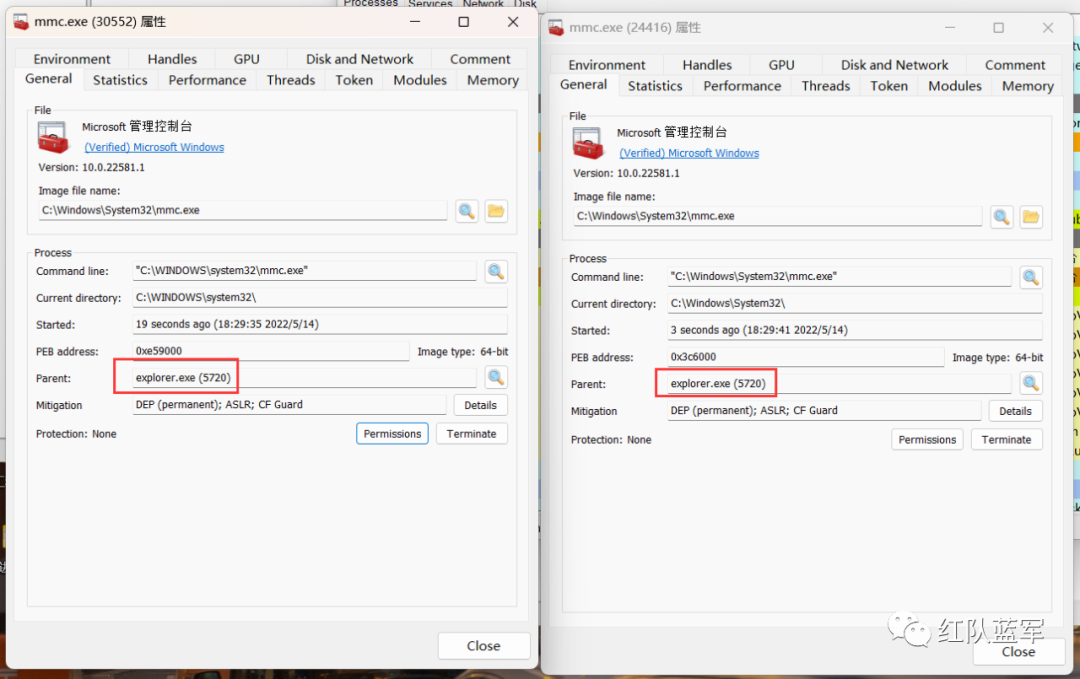
Task: Click parent process magnifier in mmc.exe (24416) window
Action: click(x=1031, y=384)
